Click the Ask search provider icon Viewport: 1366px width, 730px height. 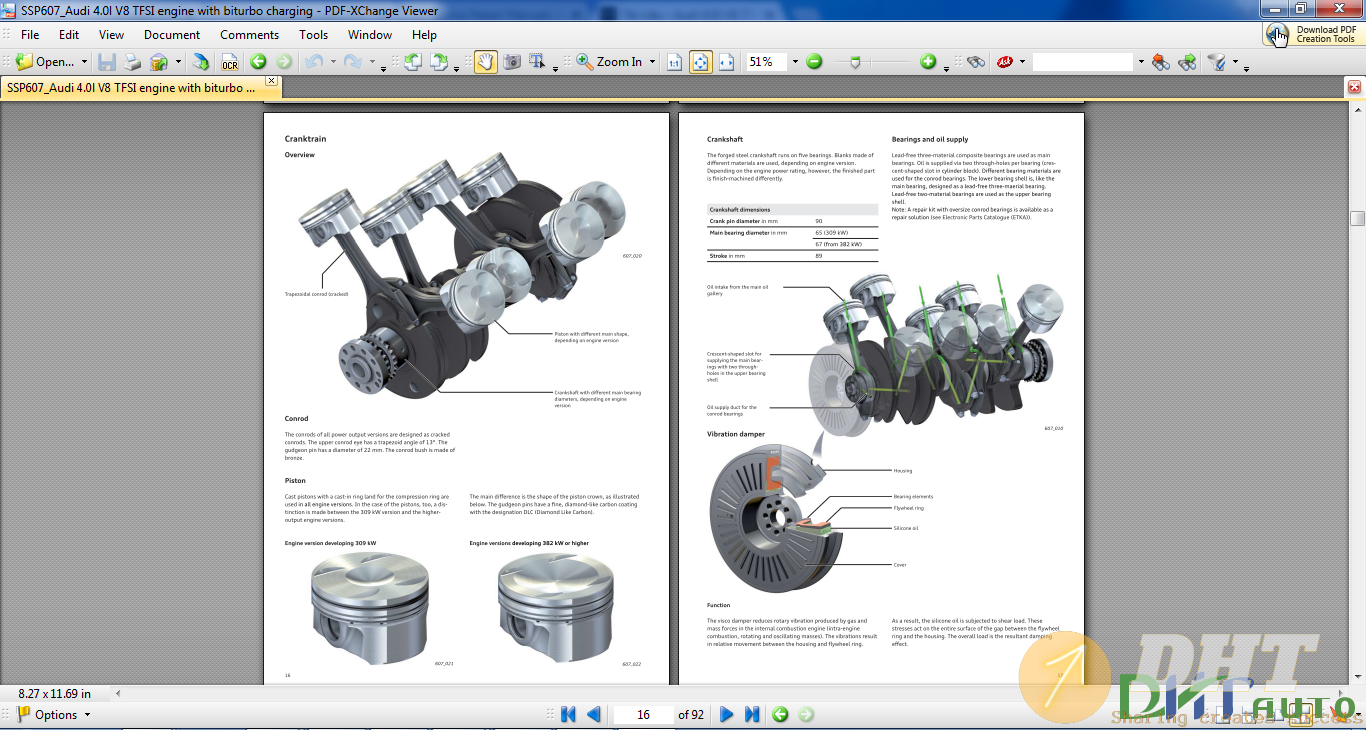[x=1005, y=62]
